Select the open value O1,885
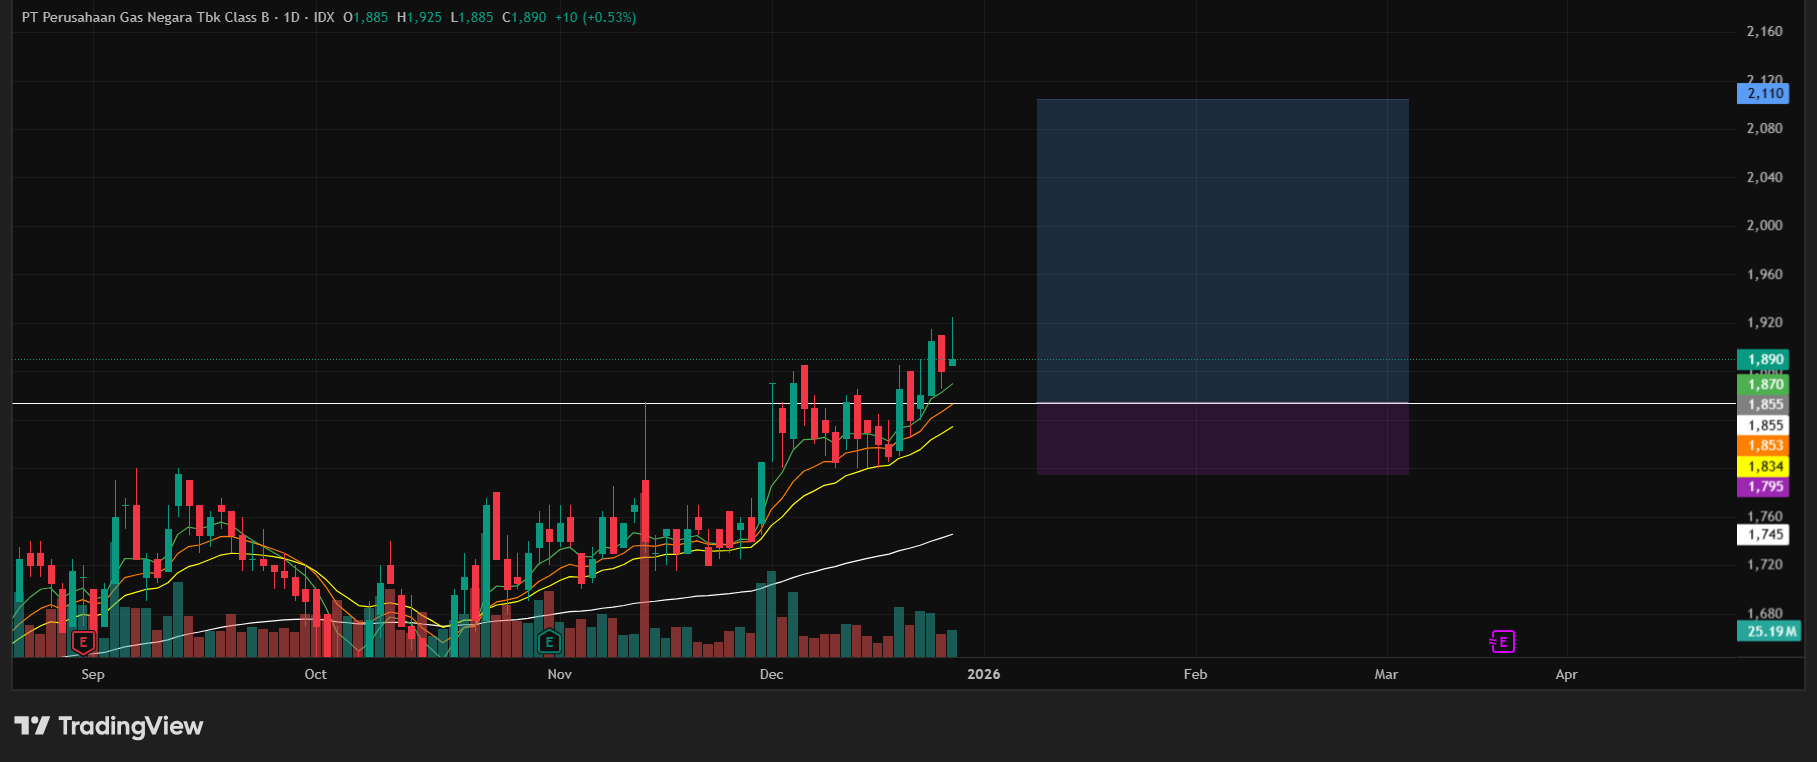This screenshot has width=1817, height=762. pyautogui.click(x=365, y=17)
